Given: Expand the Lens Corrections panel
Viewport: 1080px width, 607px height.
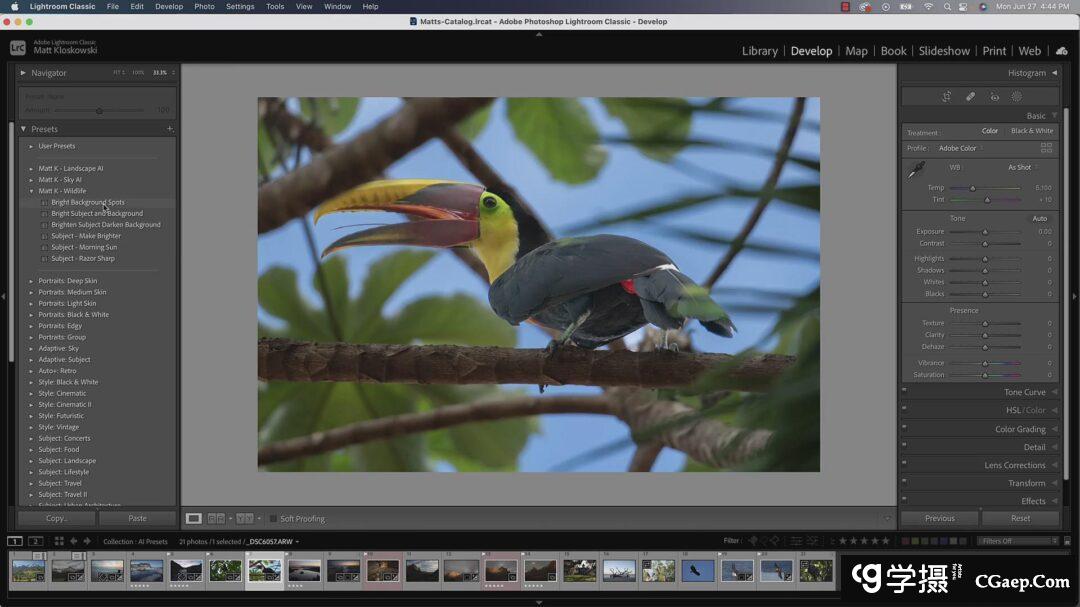Looking at the screenshot, I should [x=1014, y=465].
